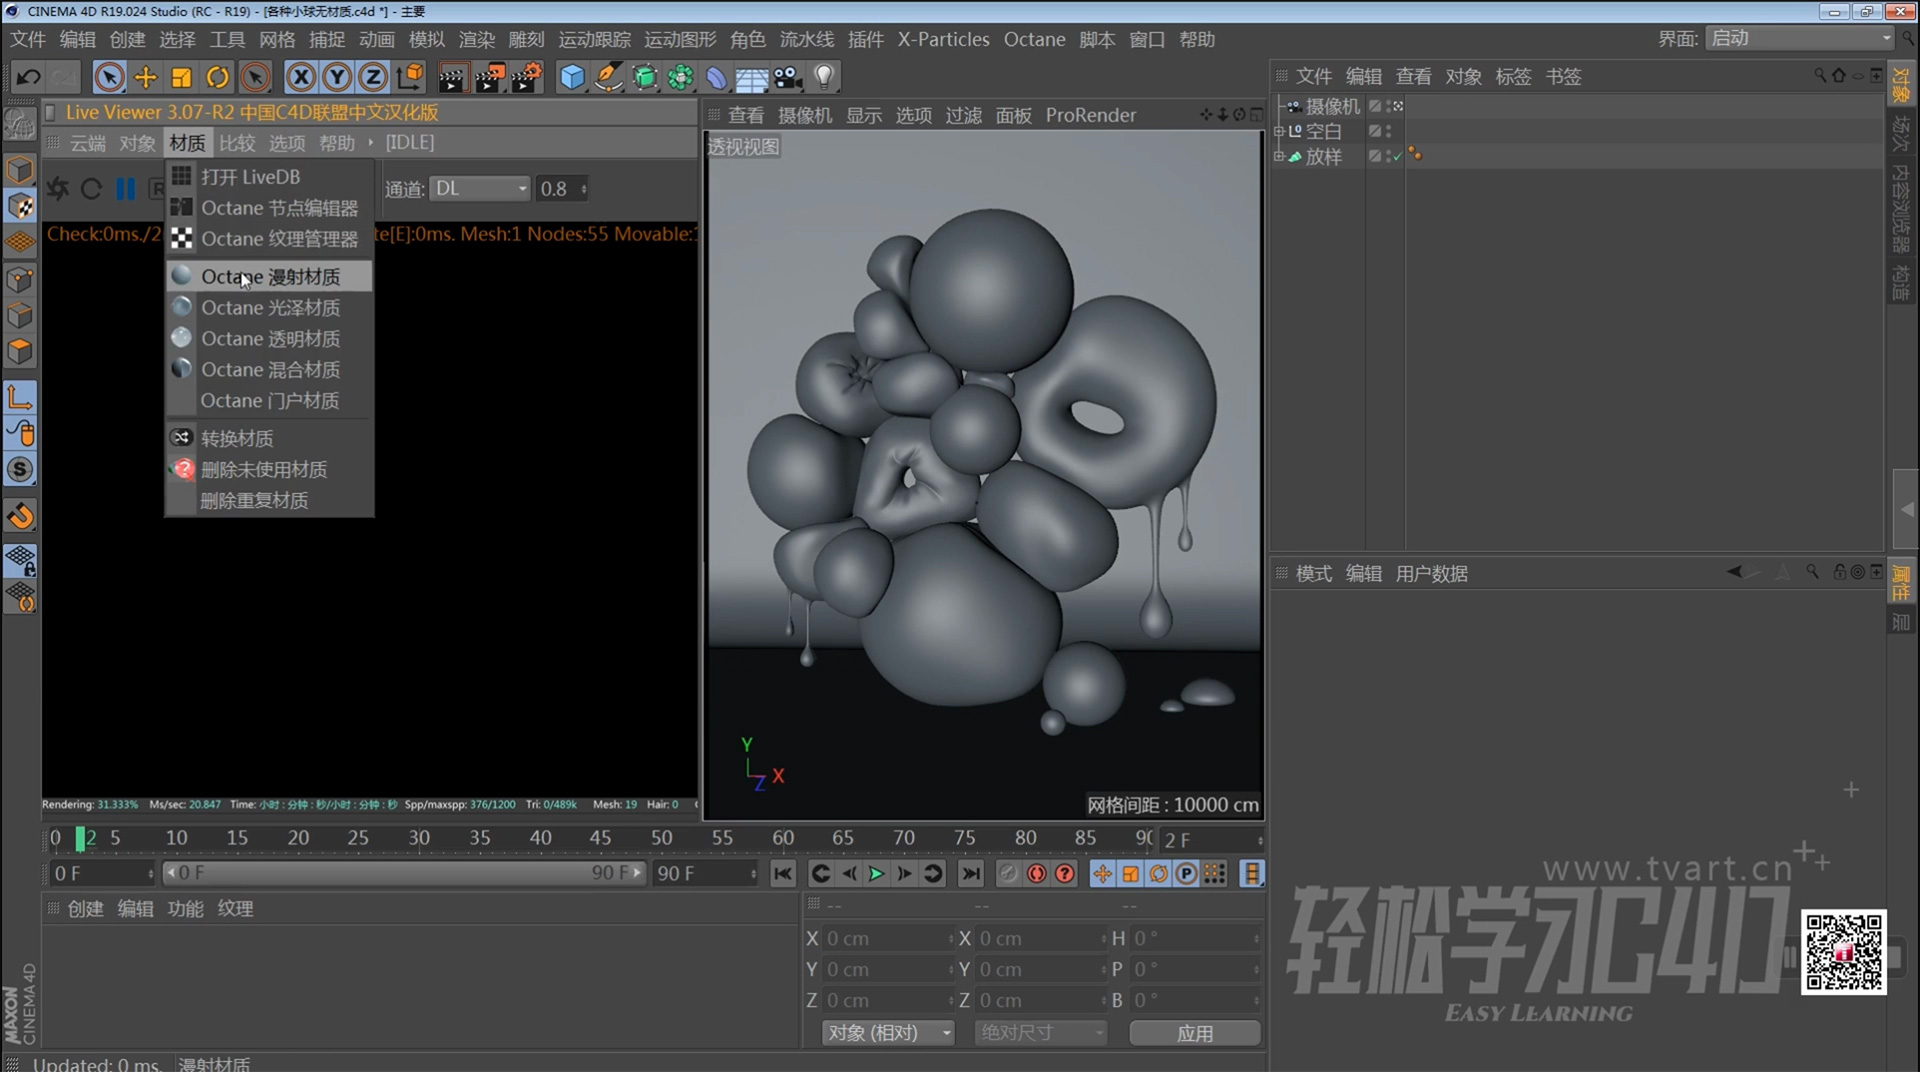Select 摄像机 in object manager
The height and width of the screenshot is (1072, 1920).
1332,106
